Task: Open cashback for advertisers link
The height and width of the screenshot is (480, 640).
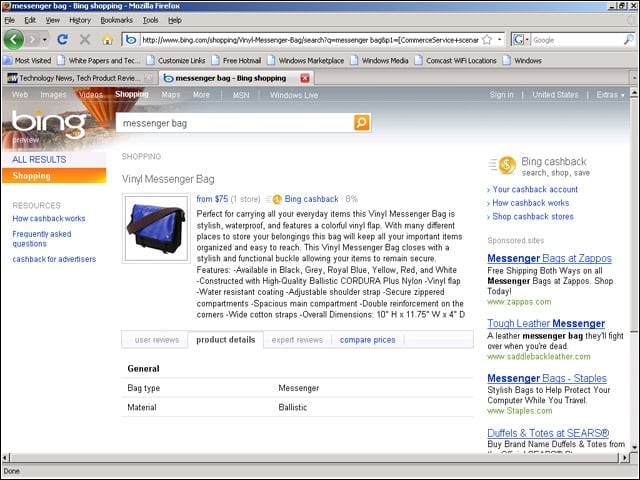Action: tap(54, 259)
